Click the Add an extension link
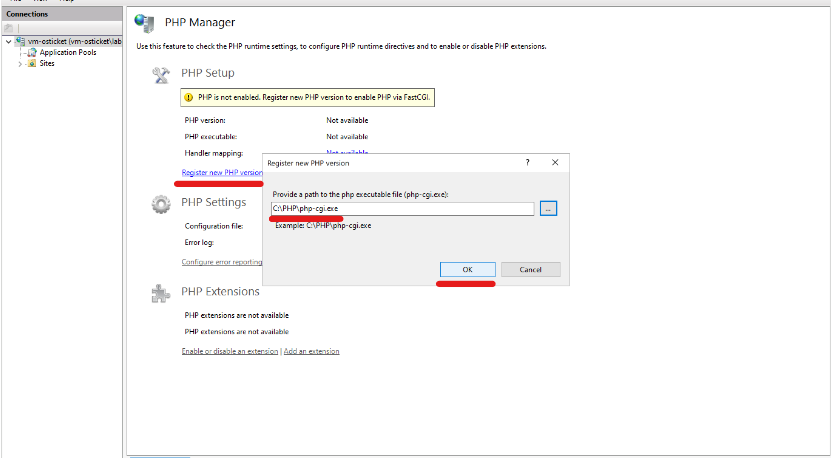 coord(311,351)
